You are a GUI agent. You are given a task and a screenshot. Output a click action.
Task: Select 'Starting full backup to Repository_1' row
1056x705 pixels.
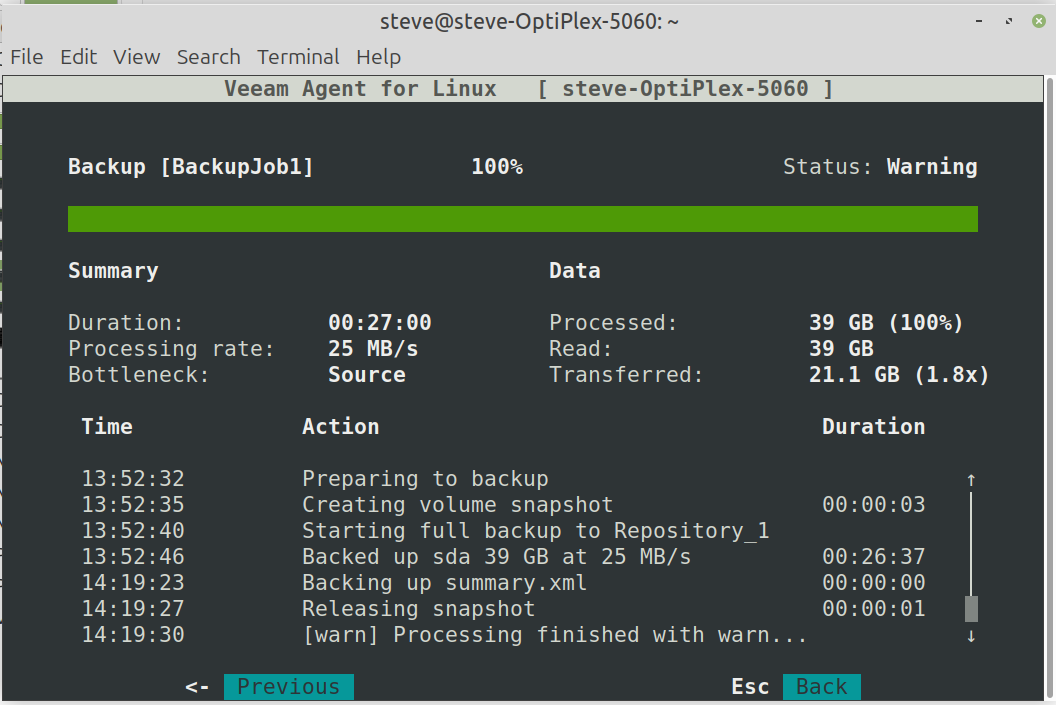tap(503, 531)
